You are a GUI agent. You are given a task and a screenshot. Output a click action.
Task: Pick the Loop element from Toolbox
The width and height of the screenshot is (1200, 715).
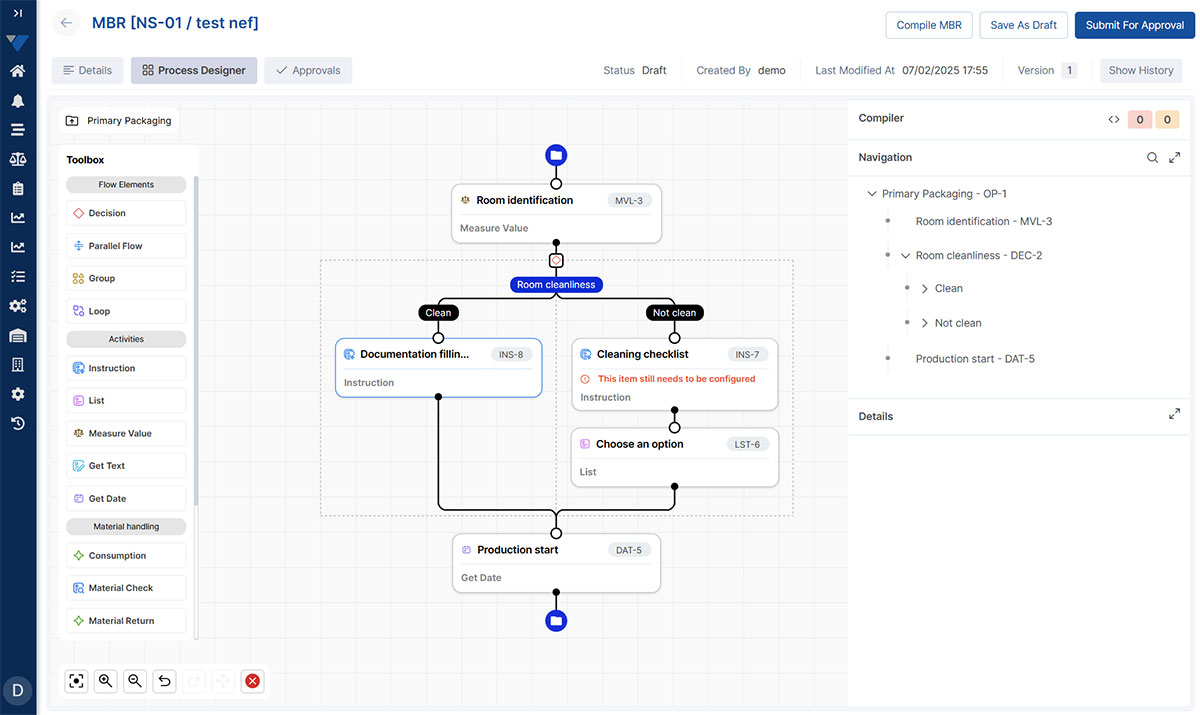click(126, 311)
